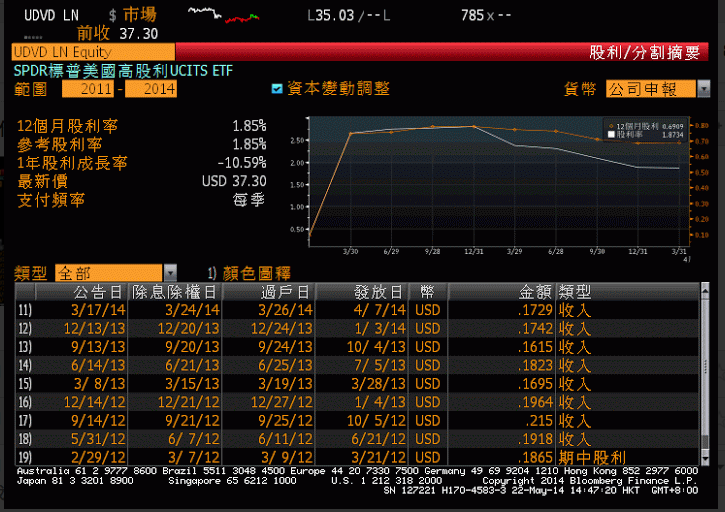Click the 12/31 chart axis label for 2012
The image size is (725, 512).
point(473,252)
